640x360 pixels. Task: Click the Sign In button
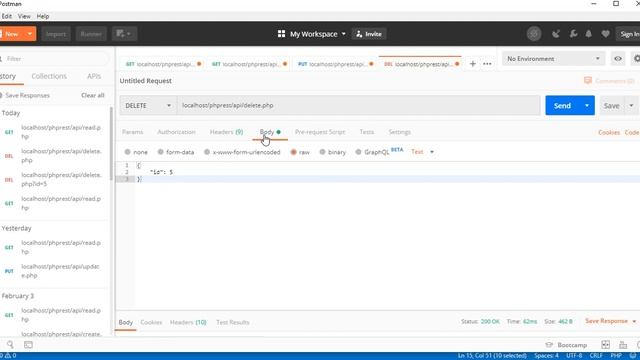pos(629,34)
